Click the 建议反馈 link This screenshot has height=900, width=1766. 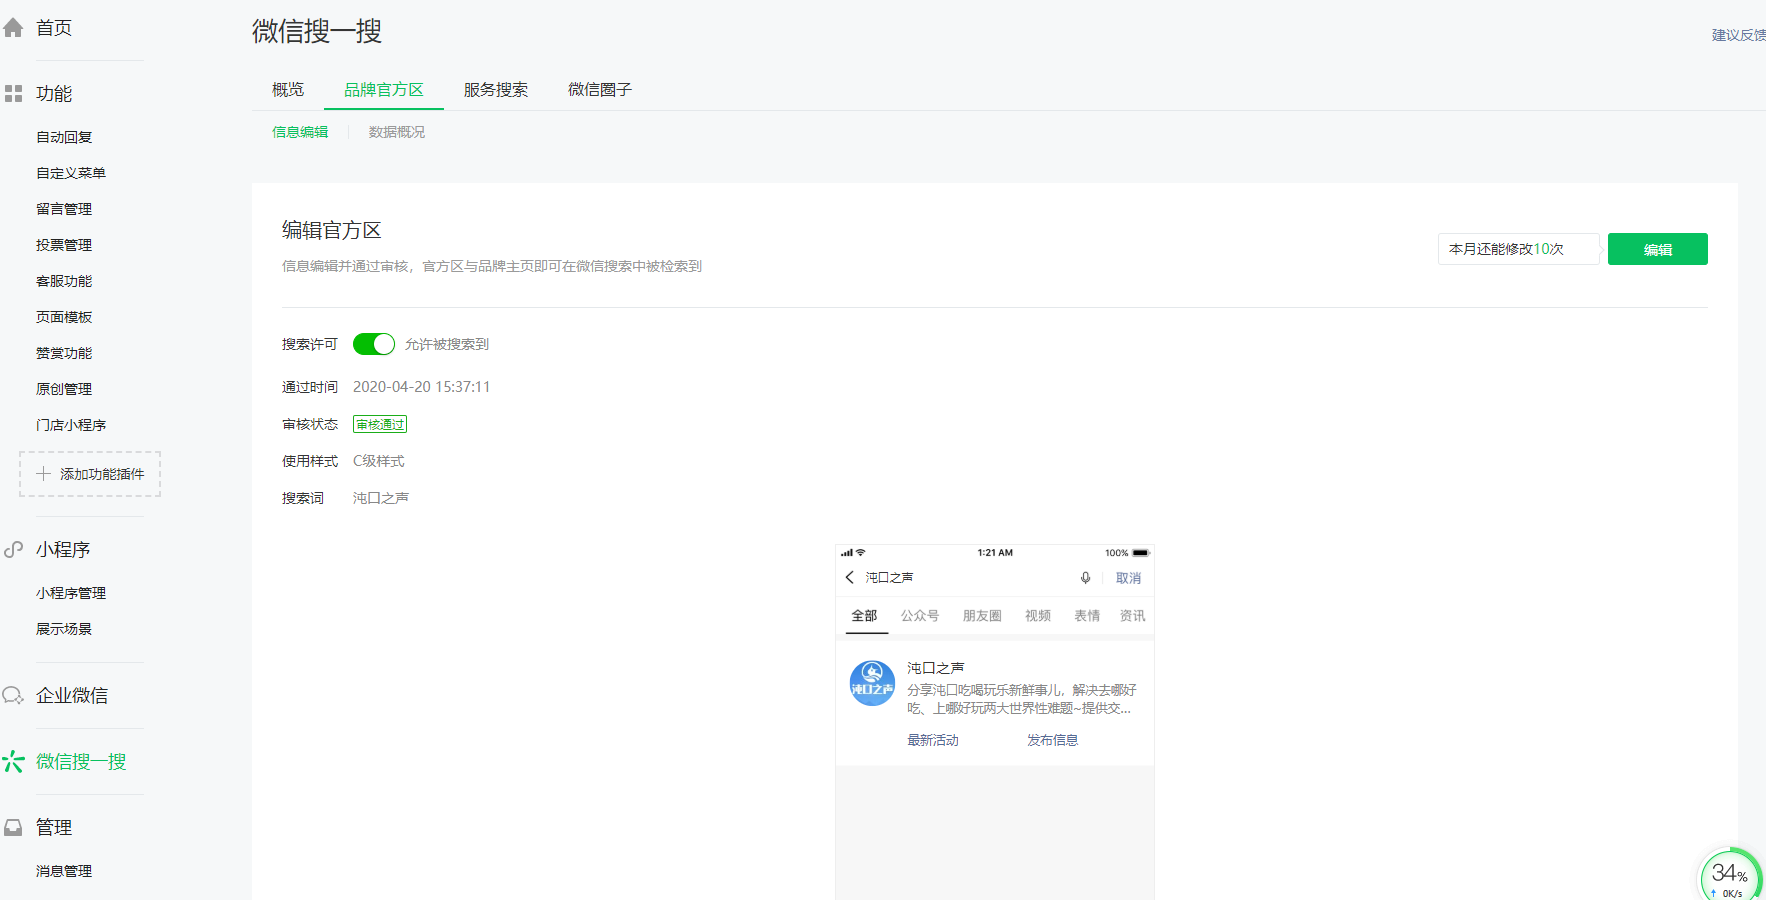click(x=1739, y=35)
